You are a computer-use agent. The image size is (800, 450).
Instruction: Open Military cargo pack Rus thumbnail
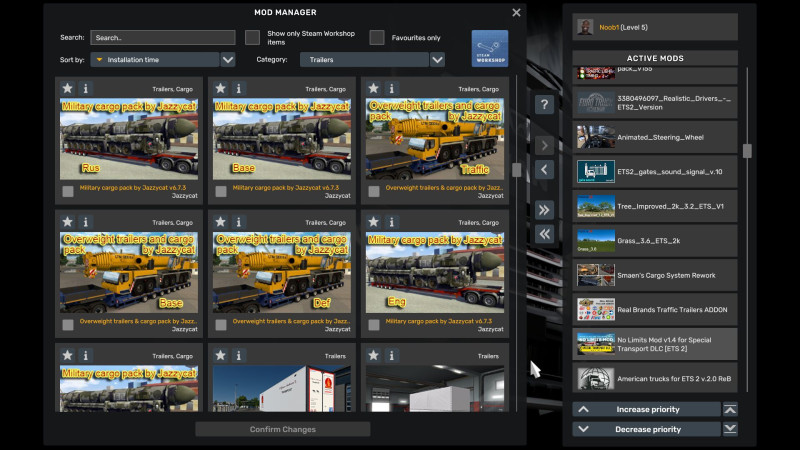pyautogui.click(x=129, y=139)
